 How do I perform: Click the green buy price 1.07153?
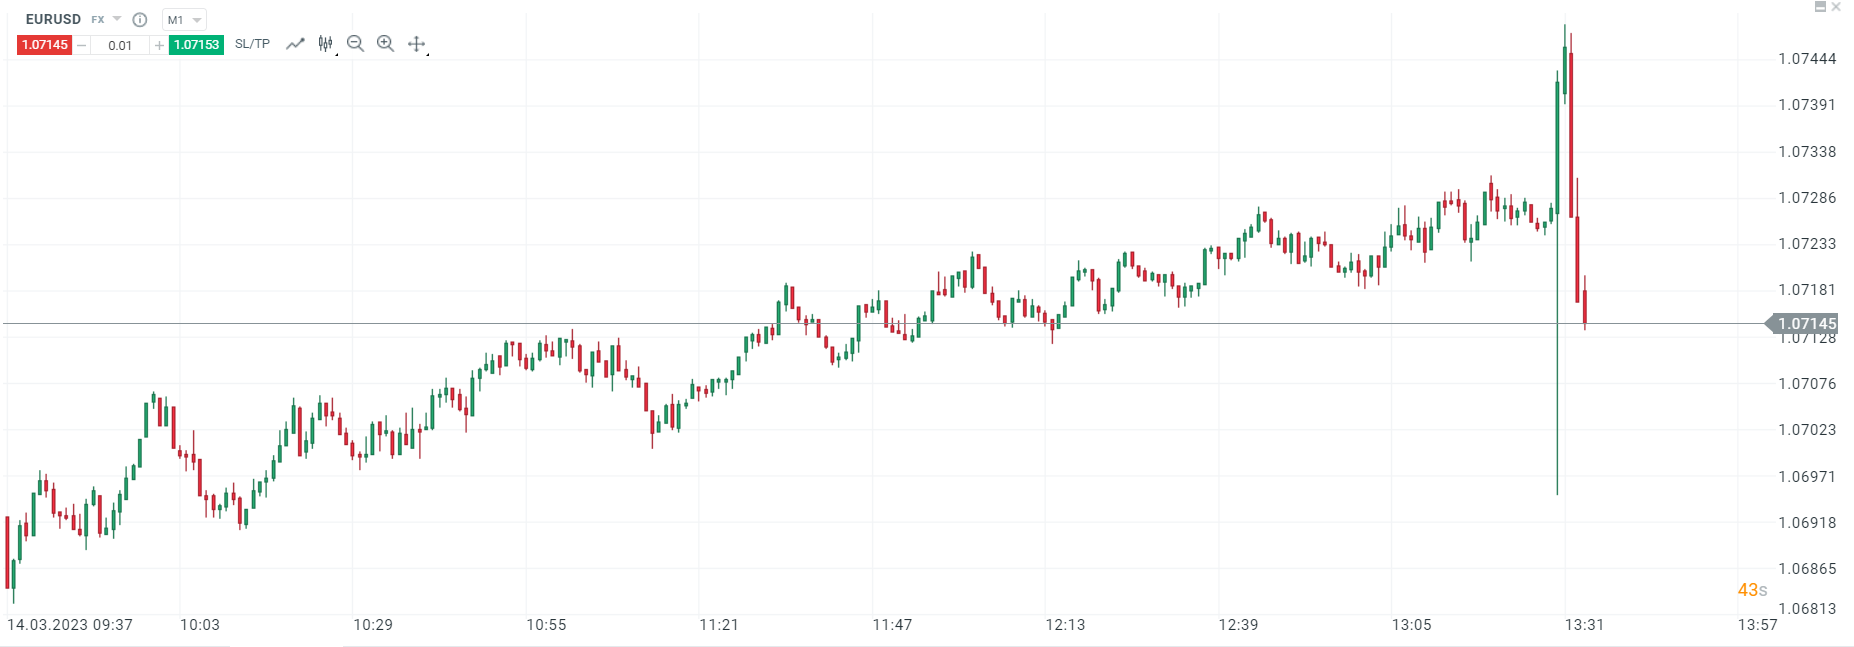click(196, 45)
